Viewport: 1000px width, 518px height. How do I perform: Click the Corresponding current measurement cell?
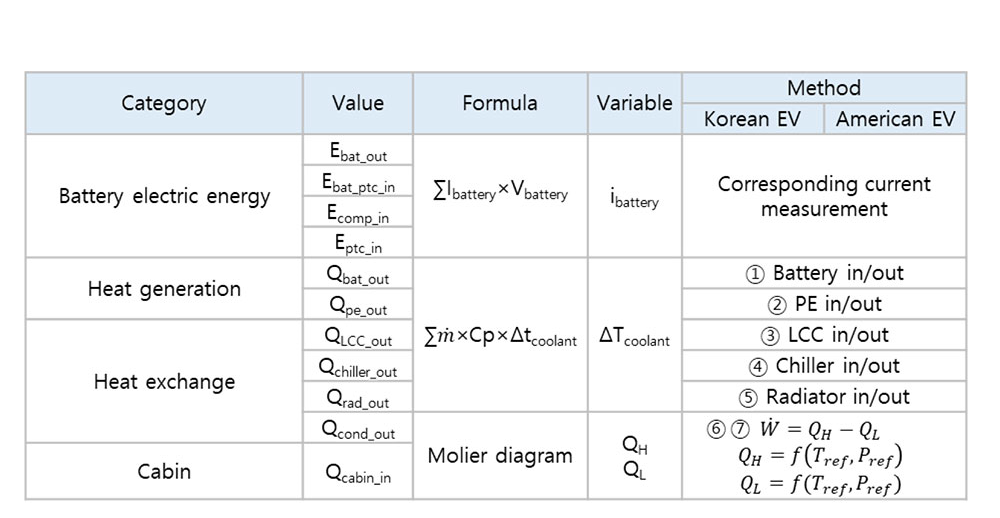823,196
